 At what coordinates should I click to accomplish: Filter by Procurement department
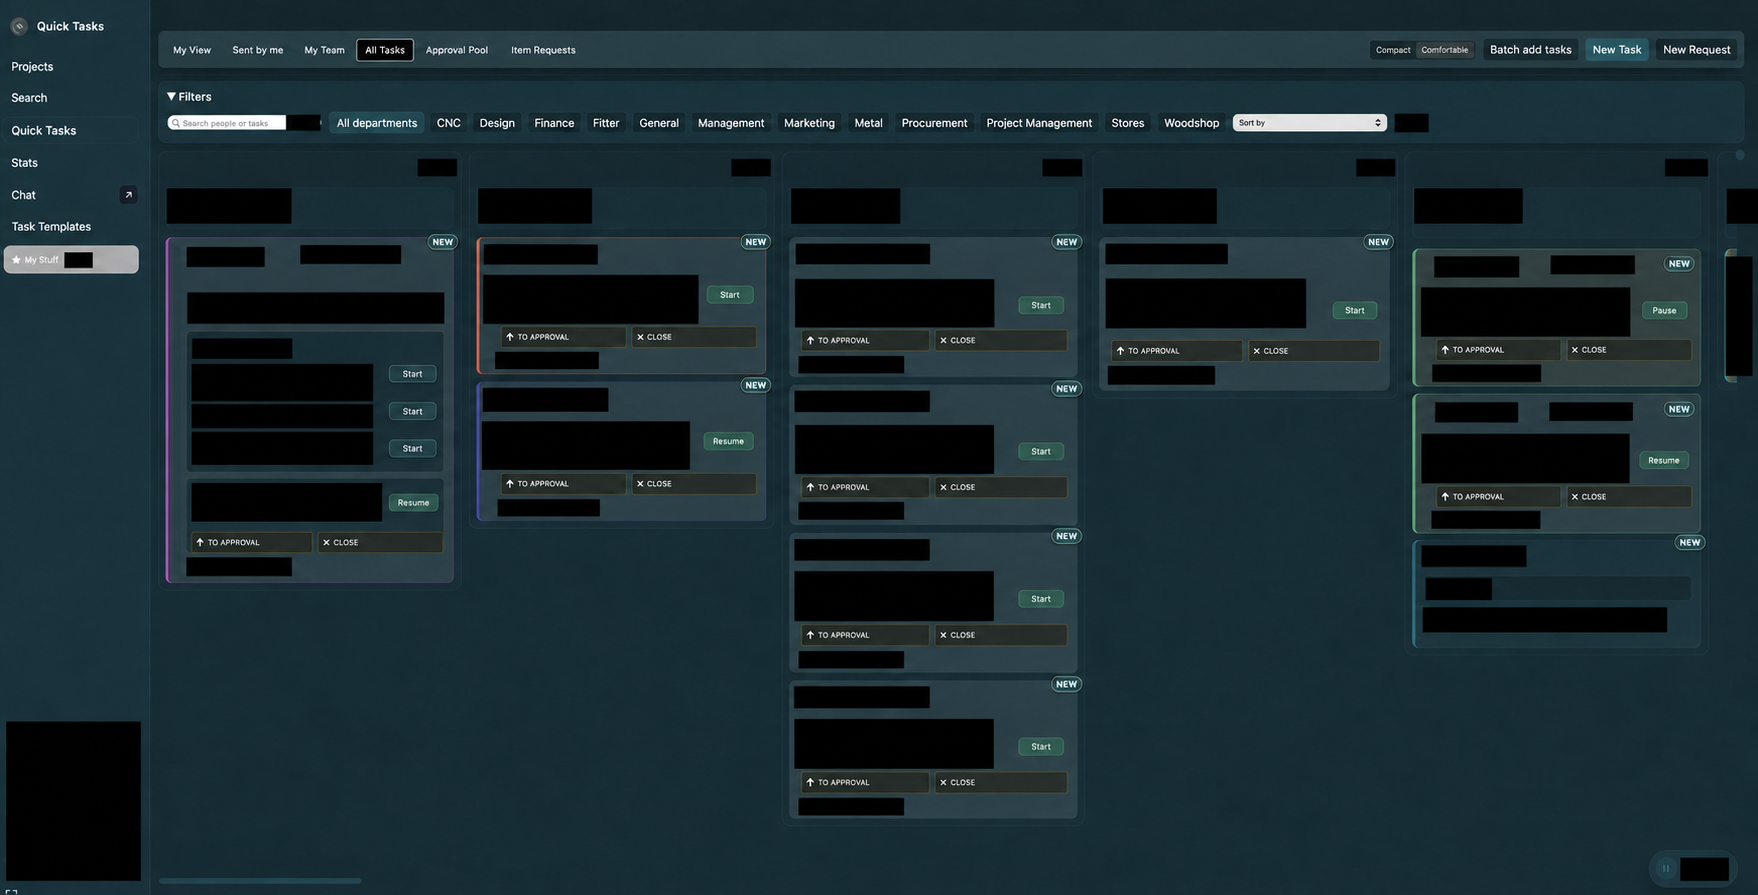click(934, 123)
